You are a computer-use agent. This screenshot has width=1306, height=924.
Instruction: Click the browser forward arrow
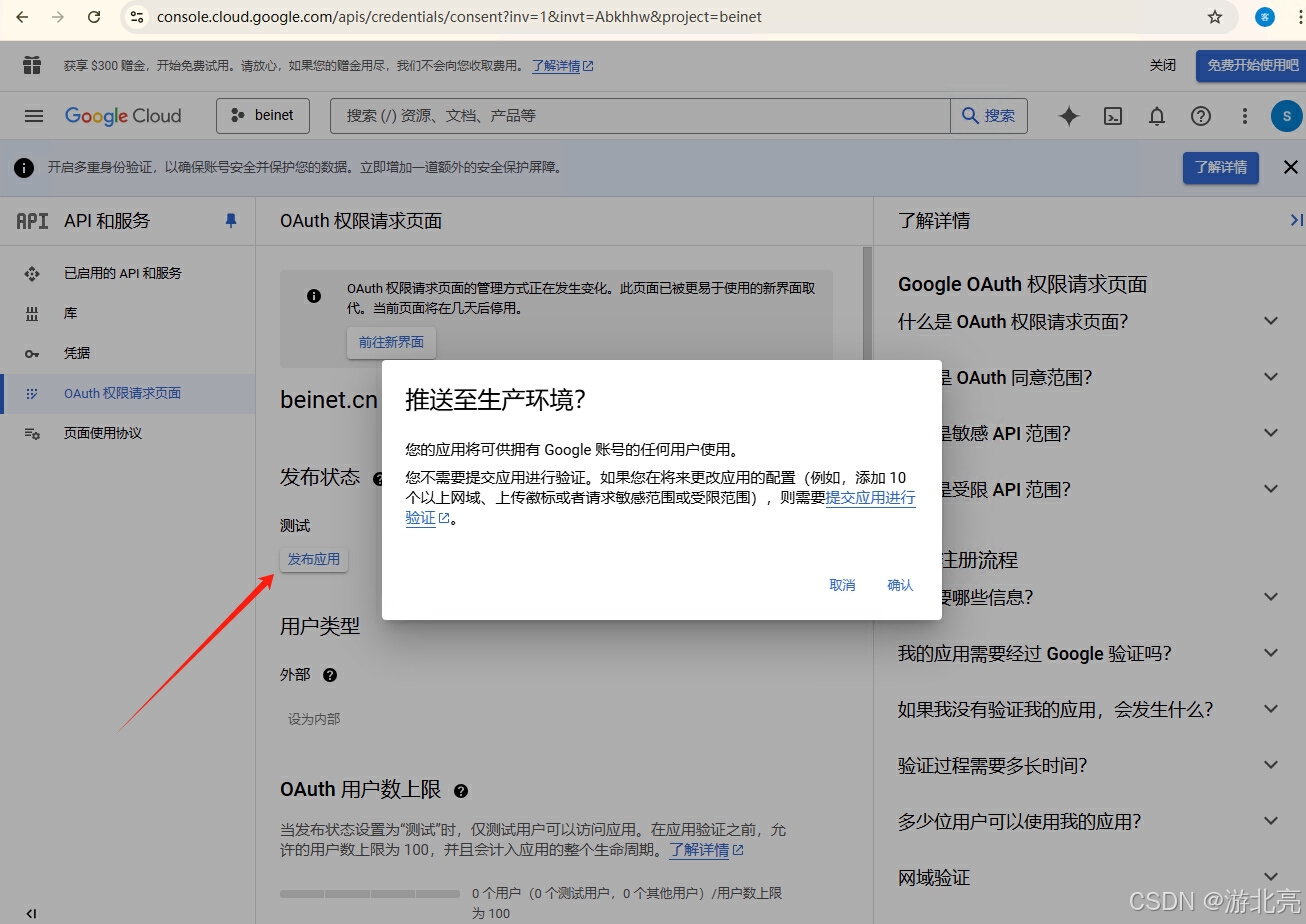click(58, 17)
